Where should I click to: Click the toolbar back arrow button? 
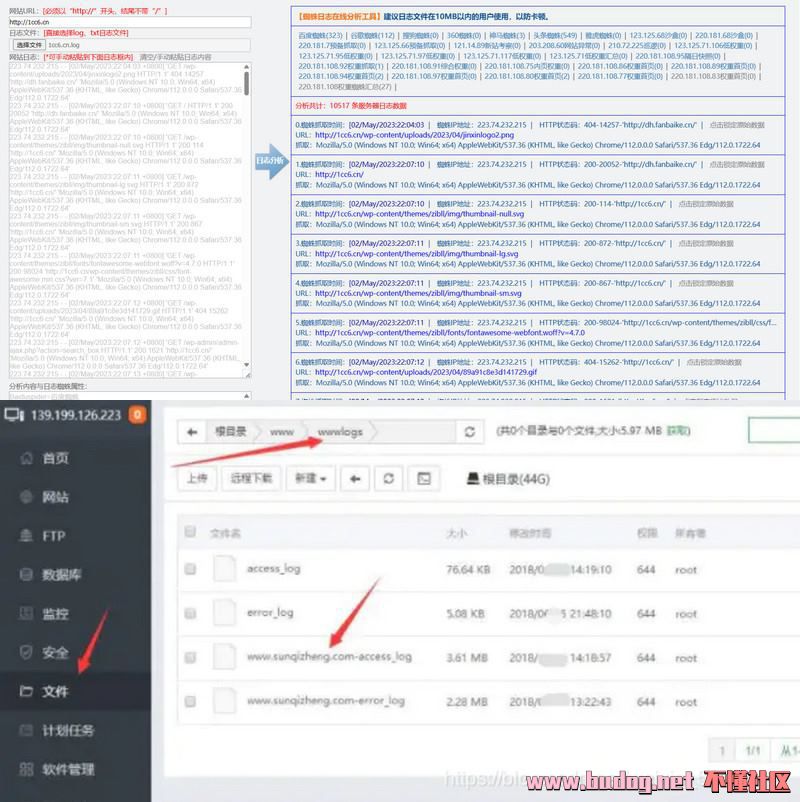355,479
